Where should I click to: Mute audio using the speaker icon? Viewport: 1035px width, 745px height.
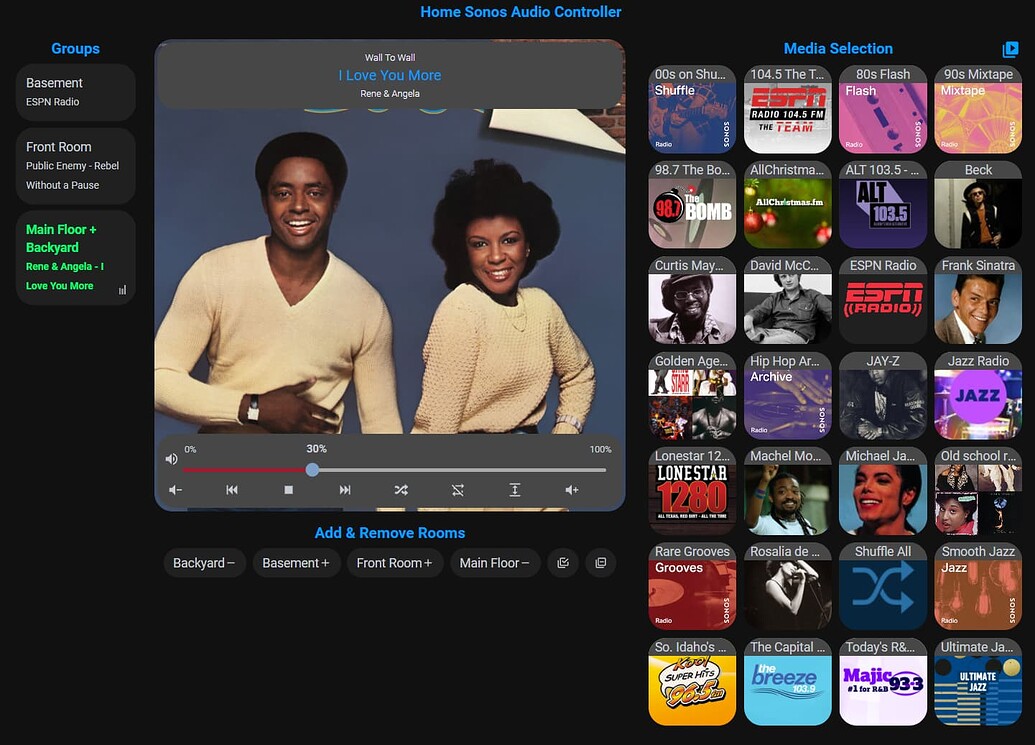pyautogui.click(x=171, y=458)
